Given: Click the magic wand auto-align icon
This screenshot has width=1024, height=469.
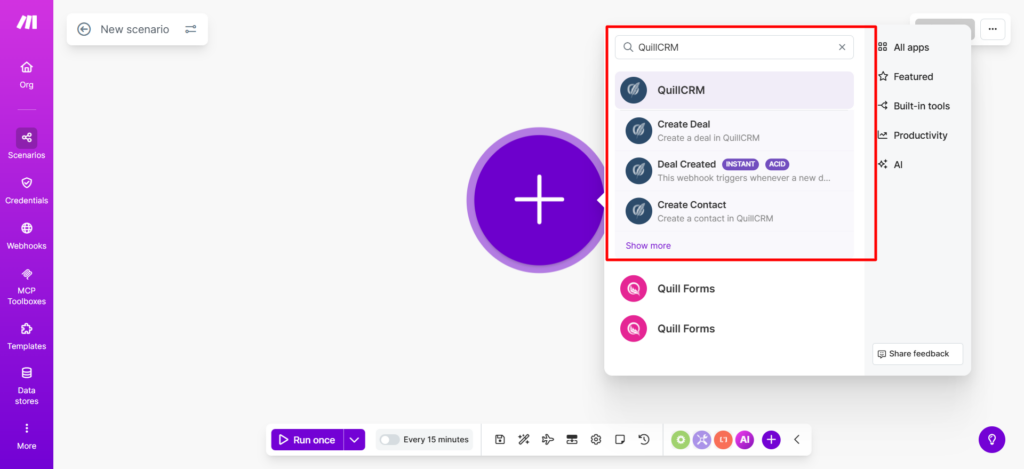Looking at the screenshot, I should (x=523, y=439).
